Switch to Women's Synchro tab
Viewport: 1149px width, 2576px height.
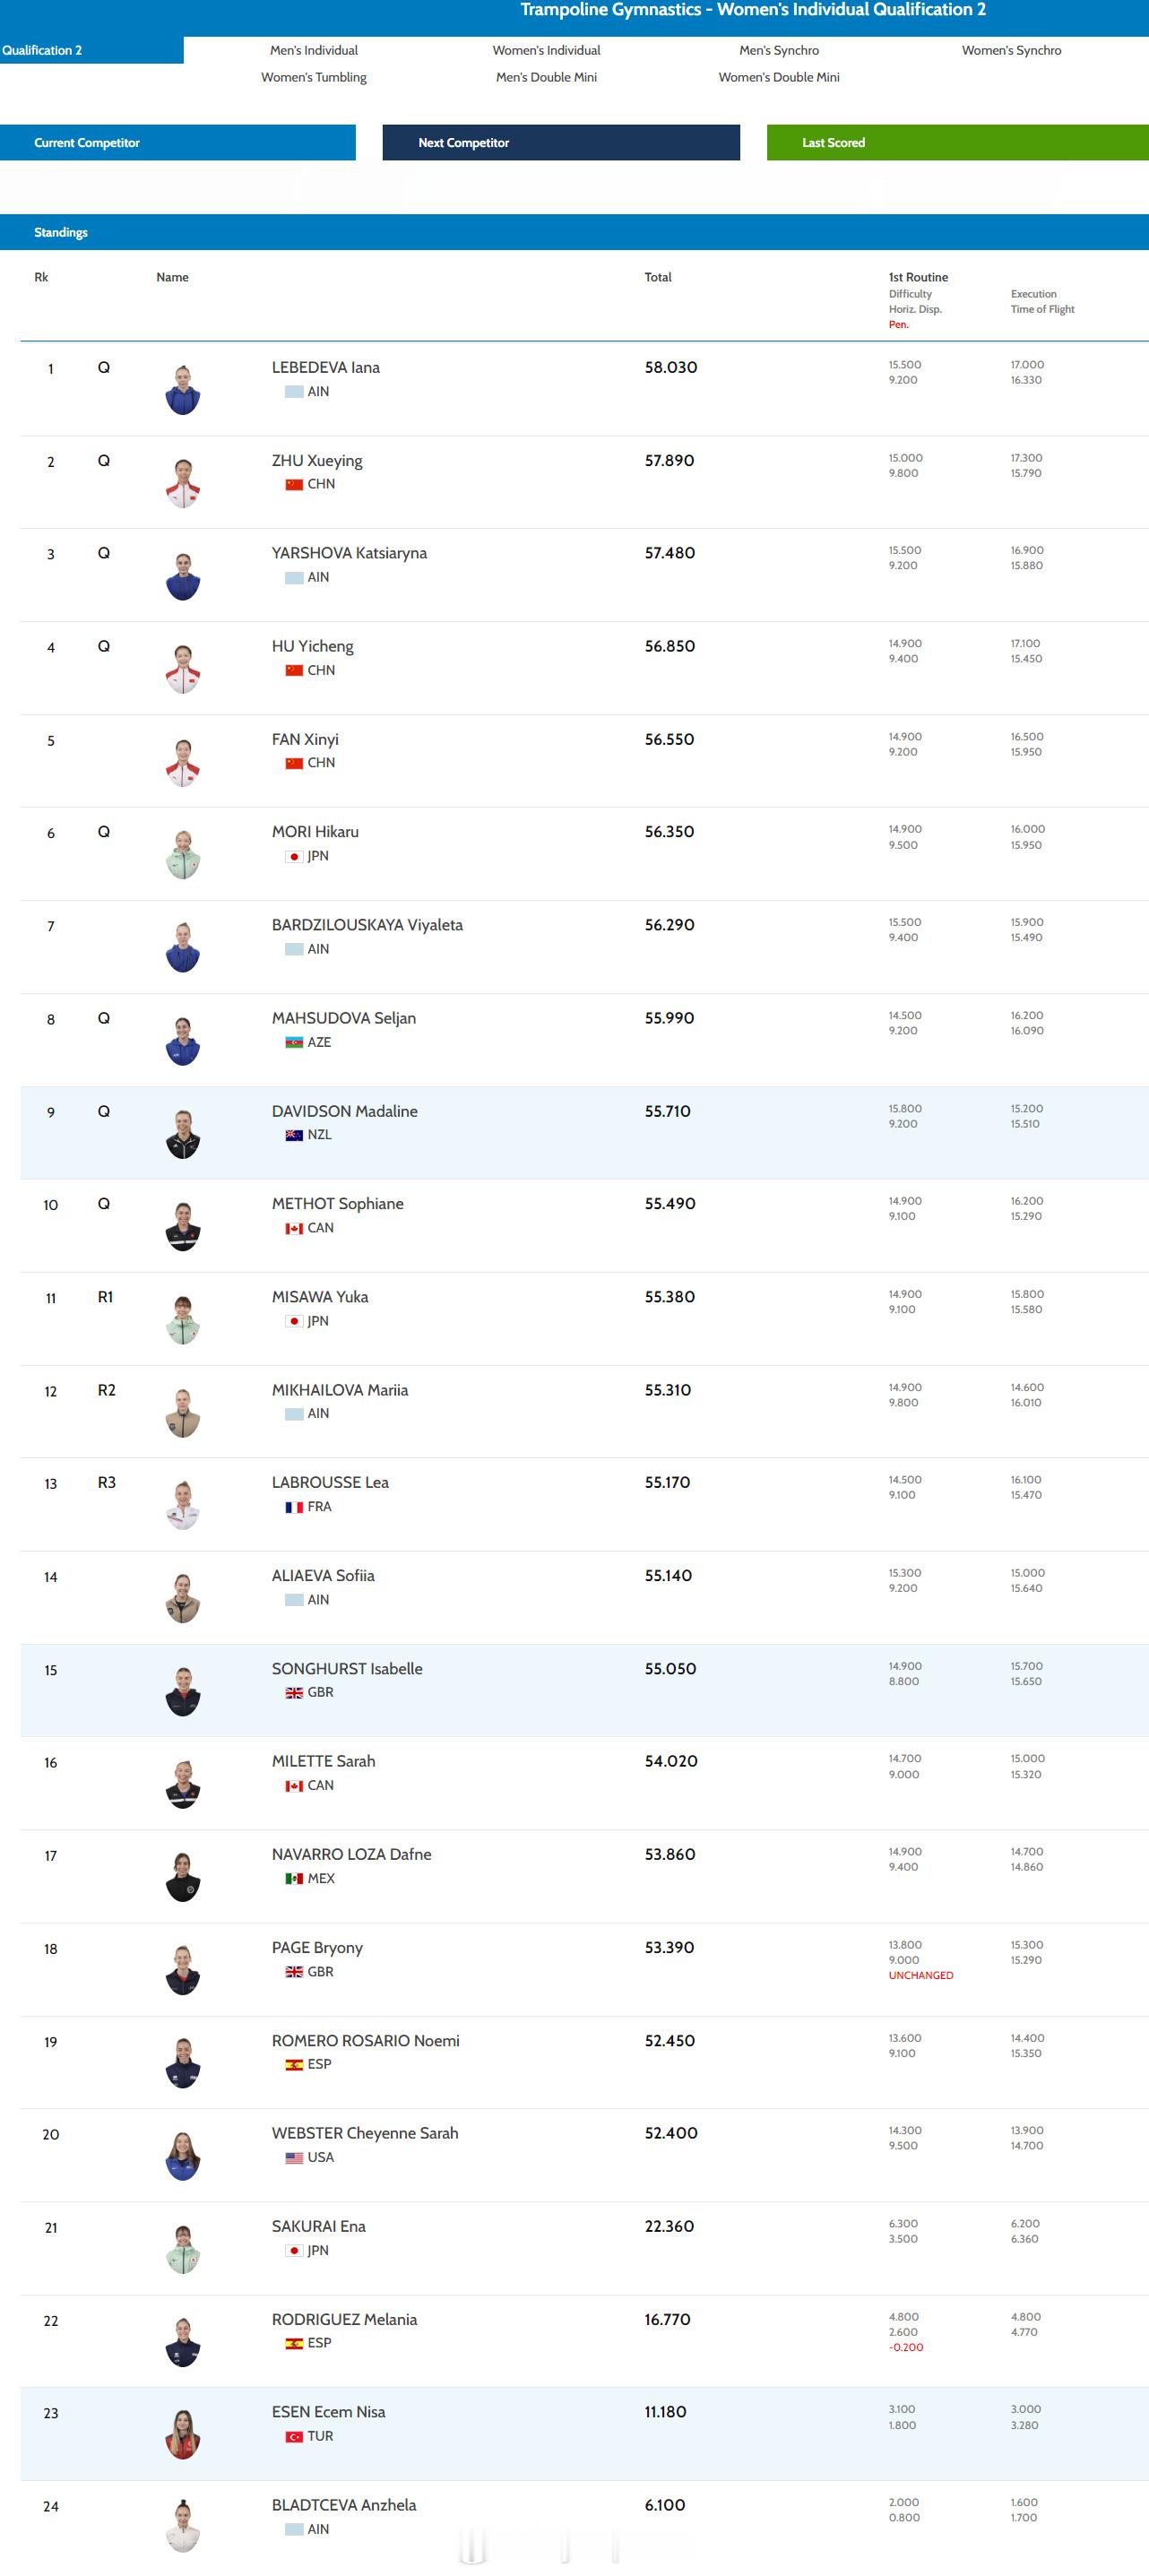[x=1011, y=50]
